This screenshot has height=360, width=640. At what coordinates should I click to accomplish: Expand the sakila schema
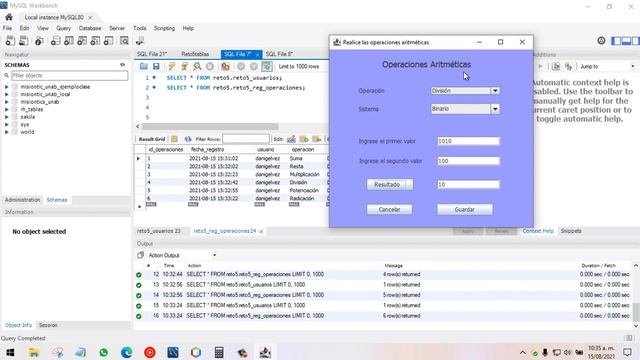click(x=7, y=117)
